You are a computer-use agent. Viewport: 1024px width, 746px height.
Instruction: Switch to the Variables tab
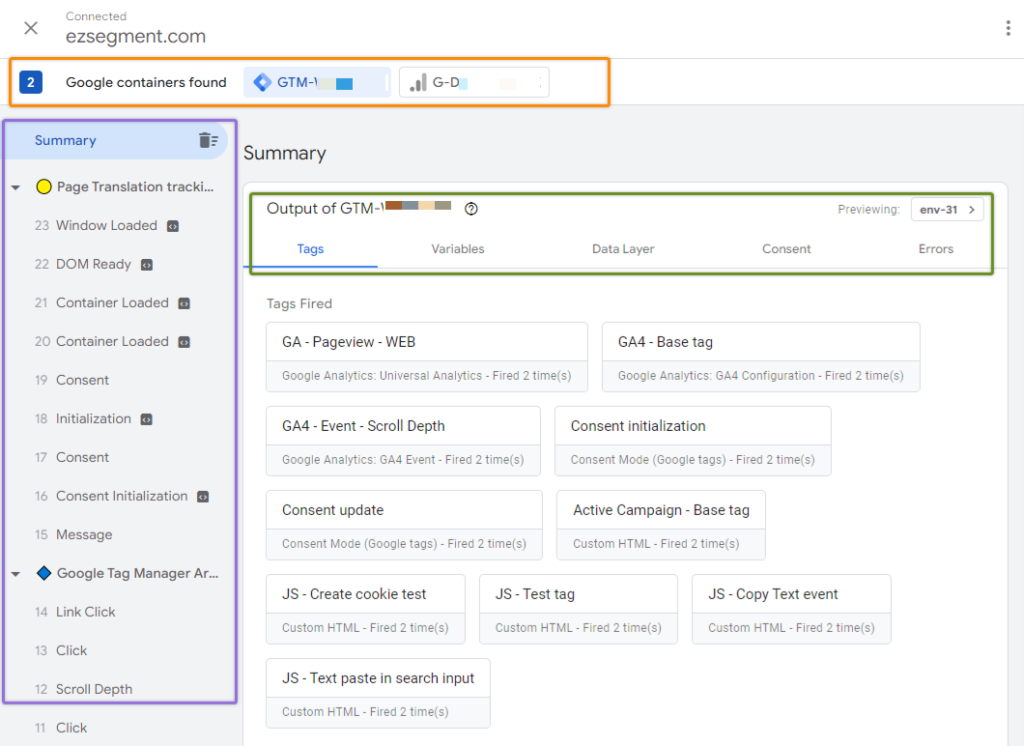[458, 249]
